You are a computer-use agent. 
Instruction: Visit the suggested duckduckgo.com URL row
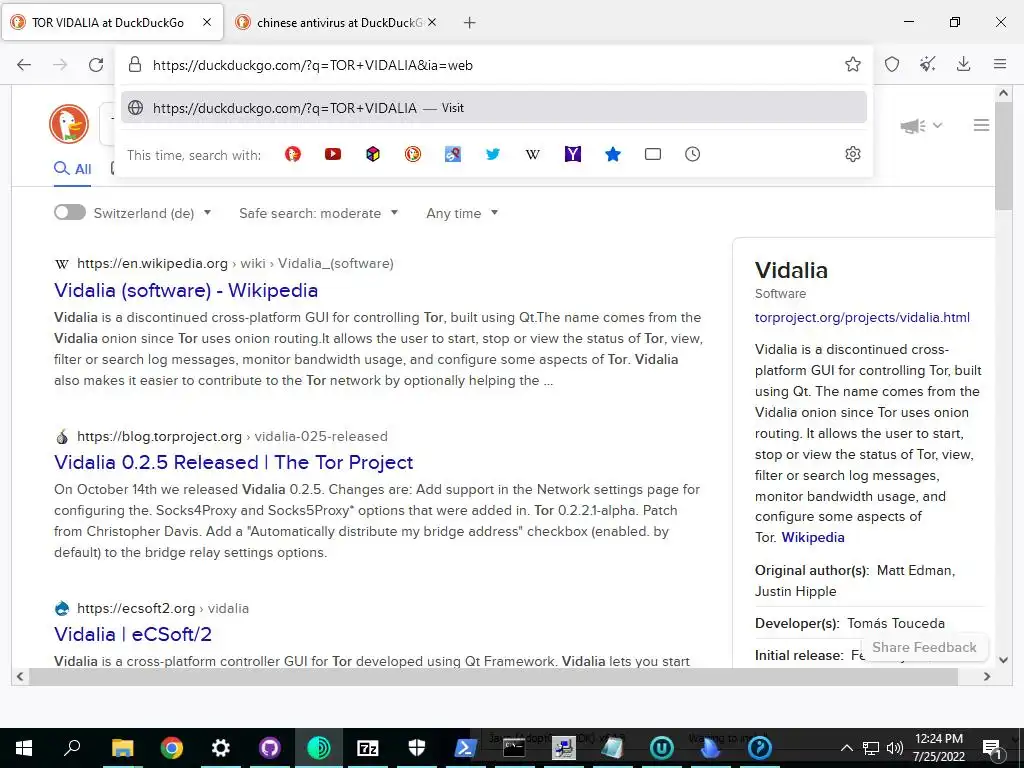(x=494, y=107)
